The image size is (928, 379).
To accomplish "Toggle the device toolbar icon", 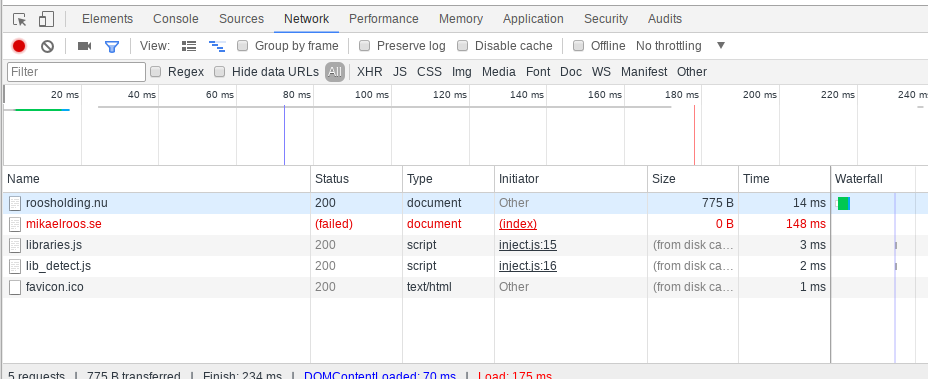I will 46,20.
